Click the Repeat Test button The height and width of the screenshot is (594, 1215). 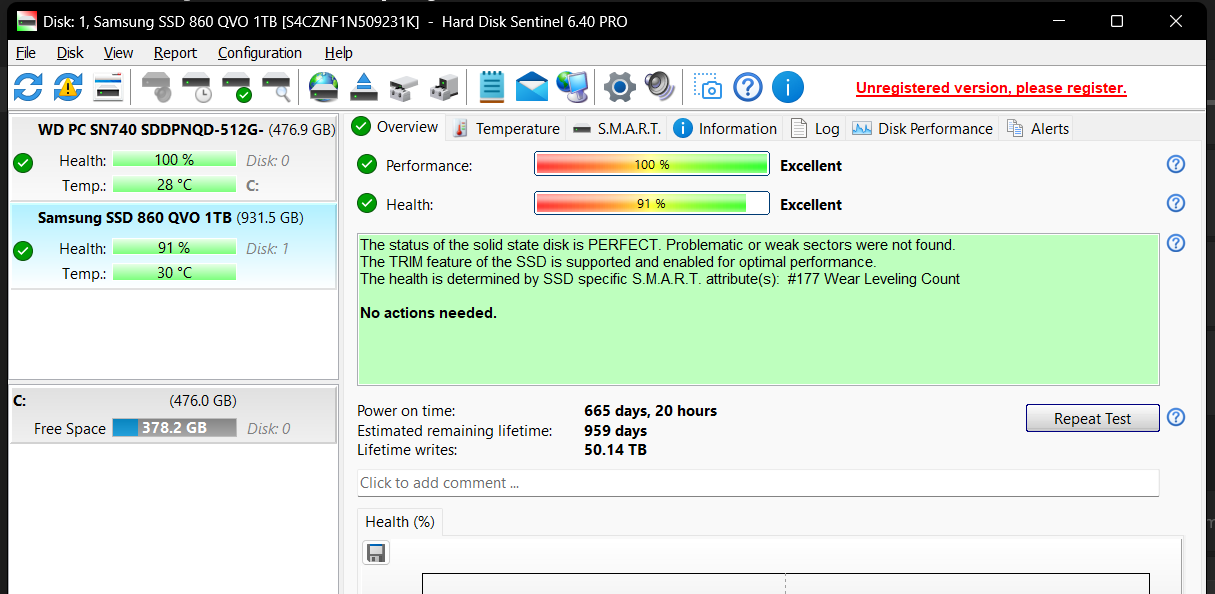1093,418
